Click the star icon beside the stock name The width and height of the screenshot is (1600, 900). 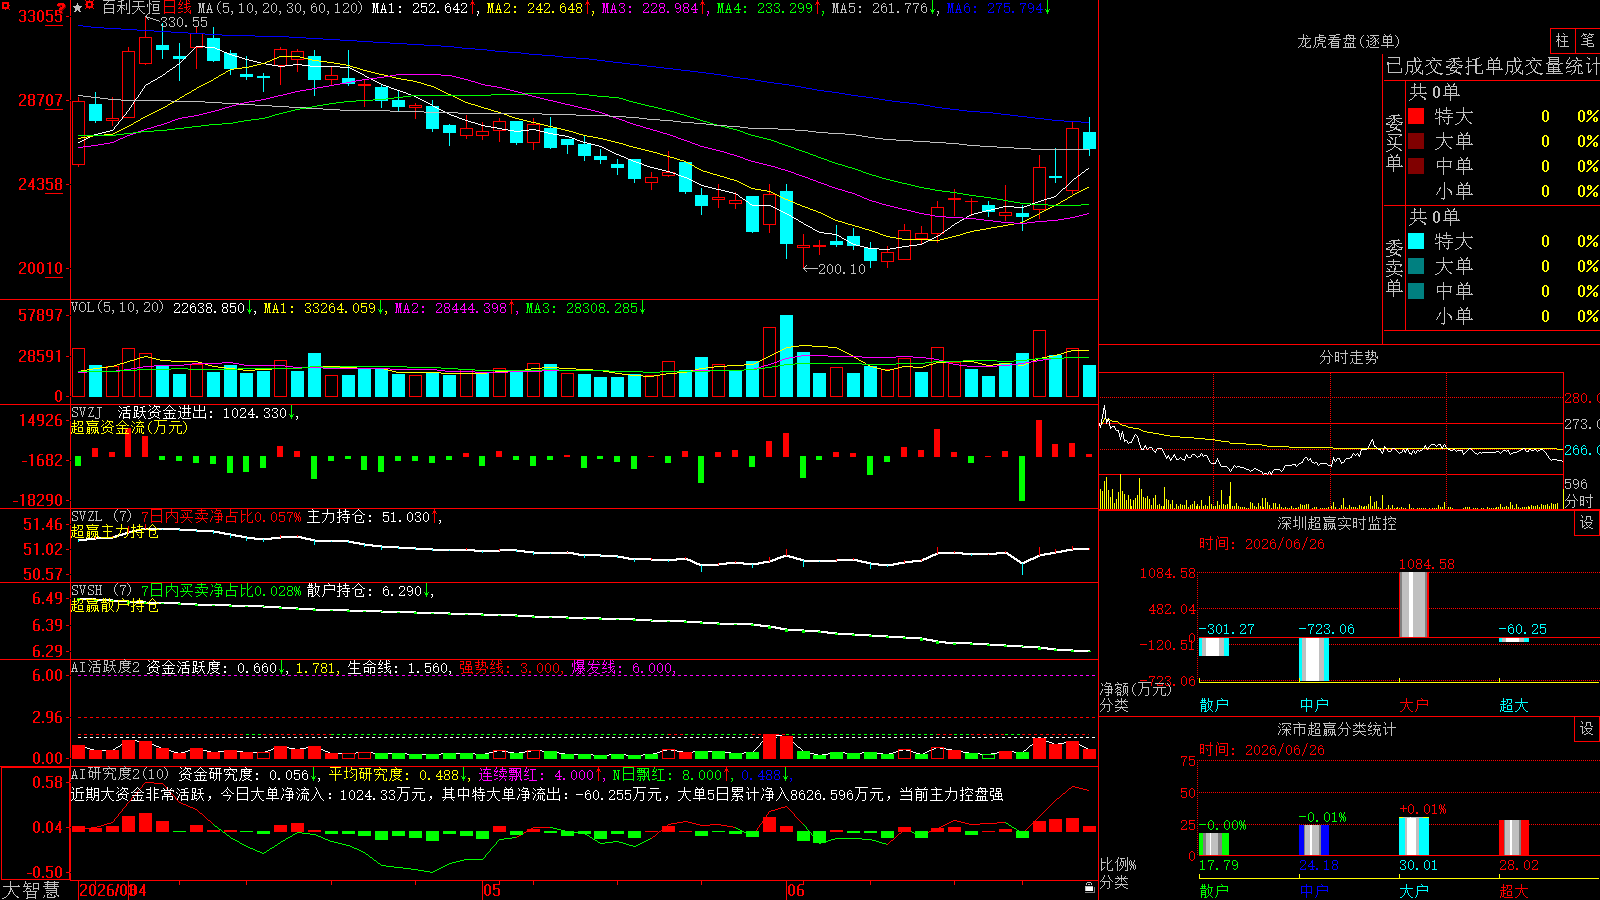click(x=78, y=7)
